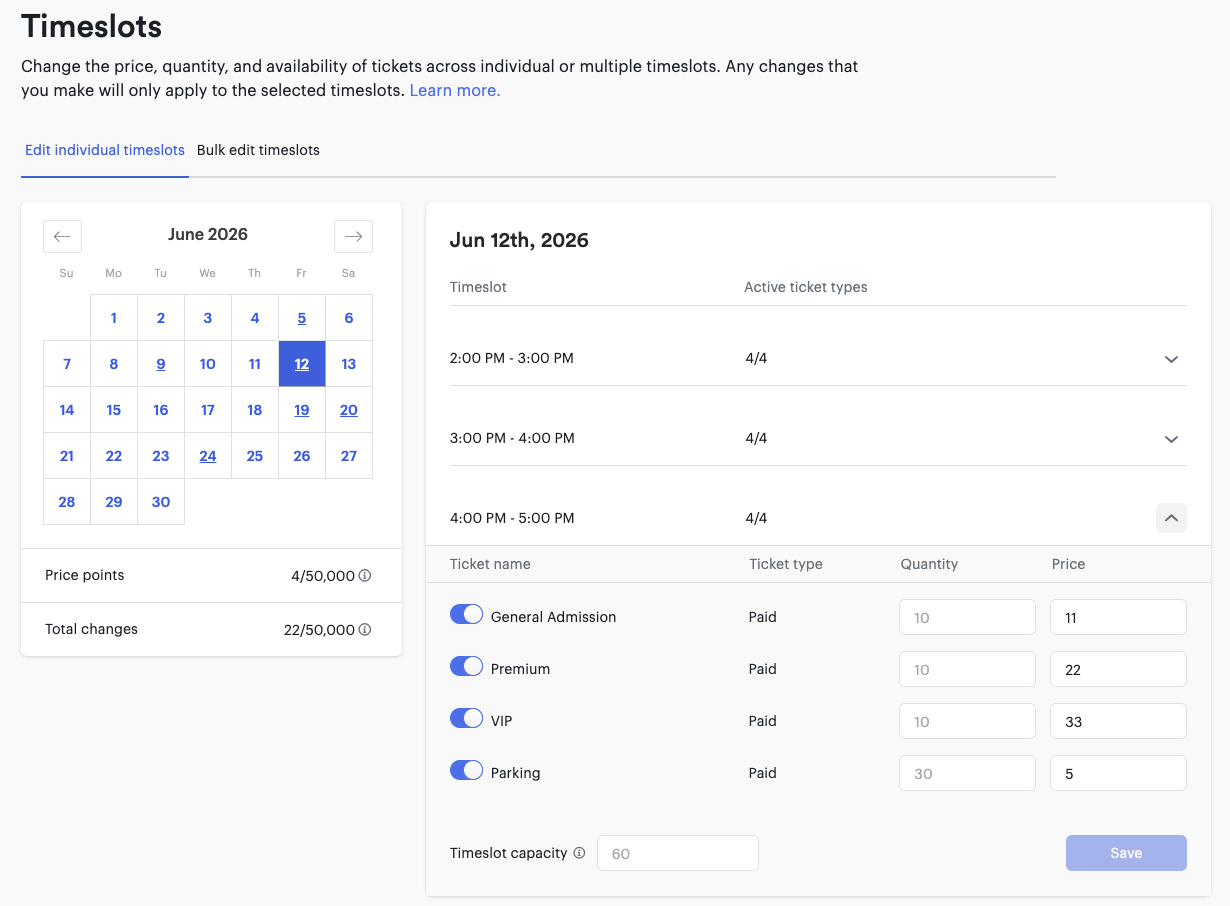Click info icon beside Total changes
Viewport: 1230px width, 906px height.
(365, 630)
